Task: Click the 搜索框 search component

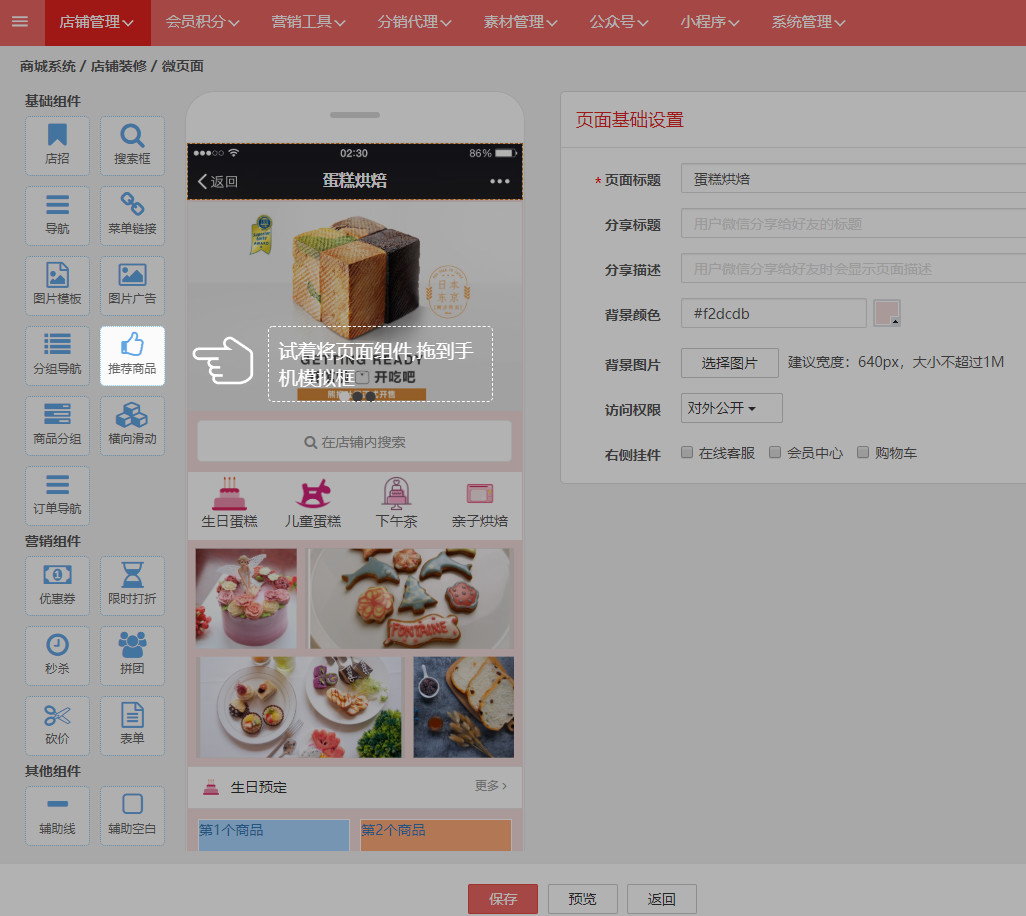Action: pos(132,145)
